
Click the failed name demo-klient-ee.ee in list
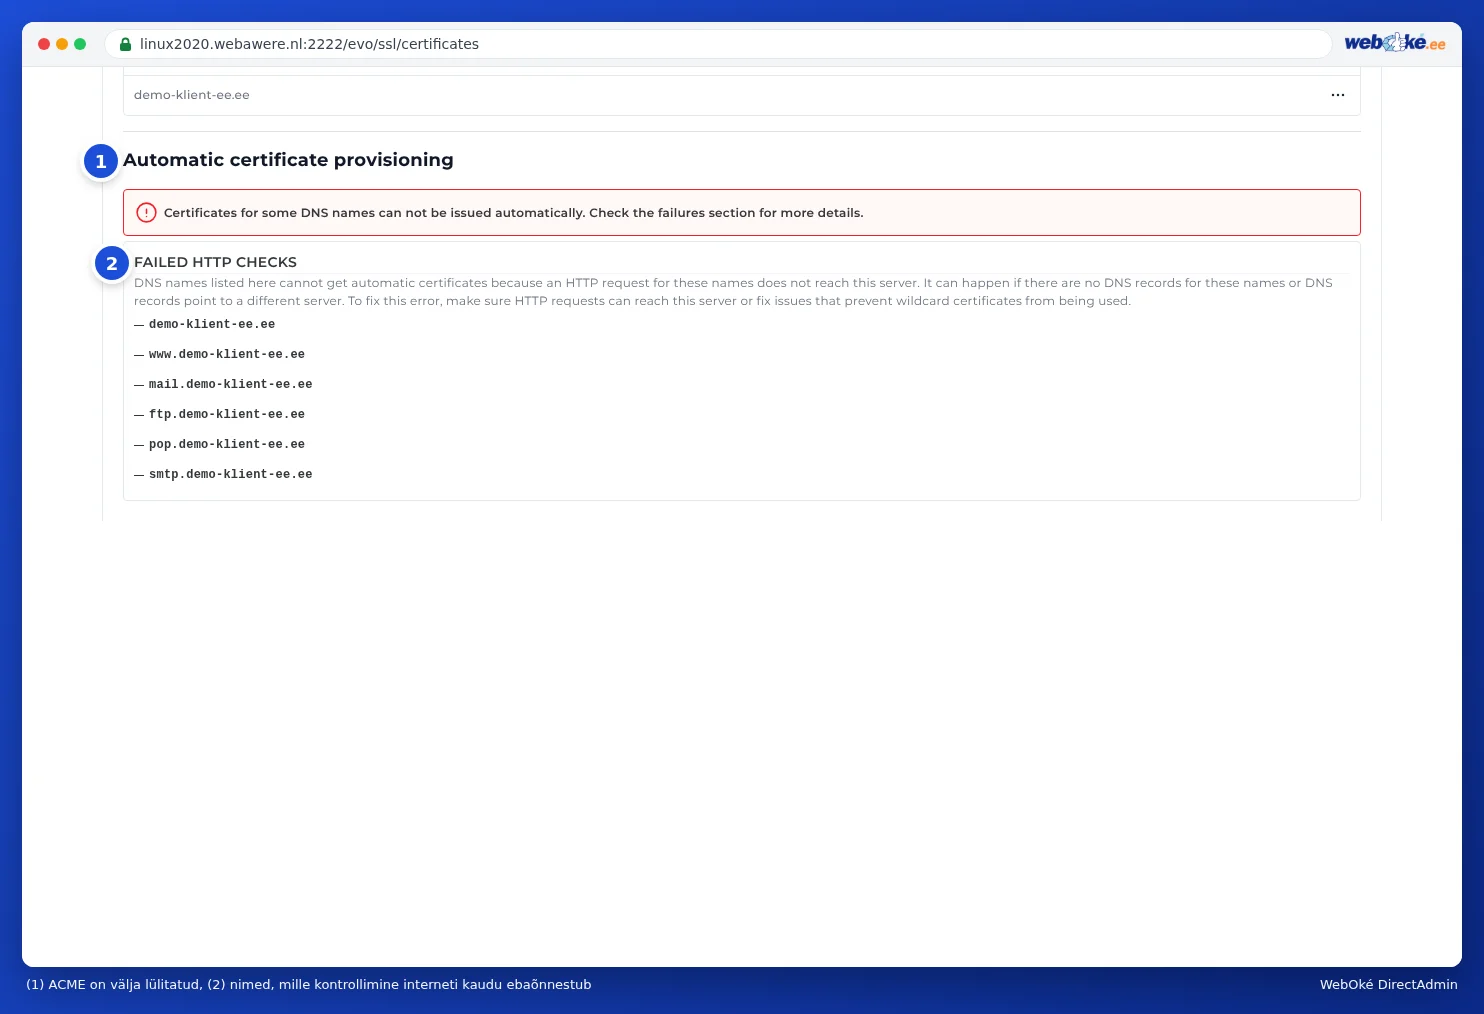[x=212, y=324]
